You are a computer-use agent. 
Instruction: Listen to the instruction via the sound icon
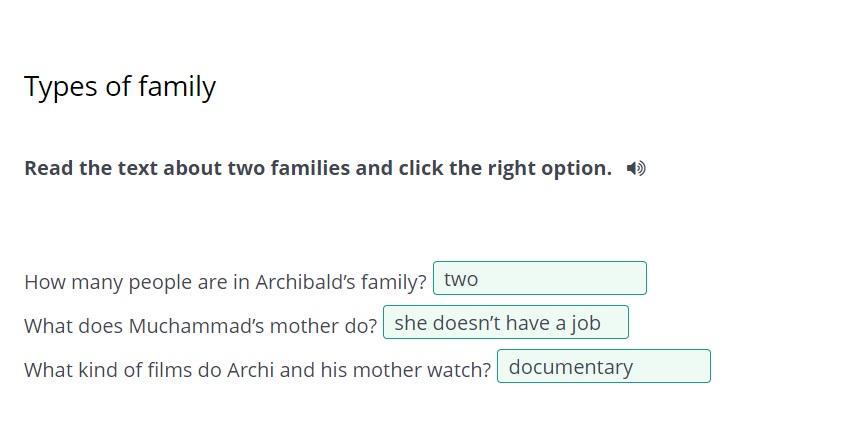pos(636,168)
